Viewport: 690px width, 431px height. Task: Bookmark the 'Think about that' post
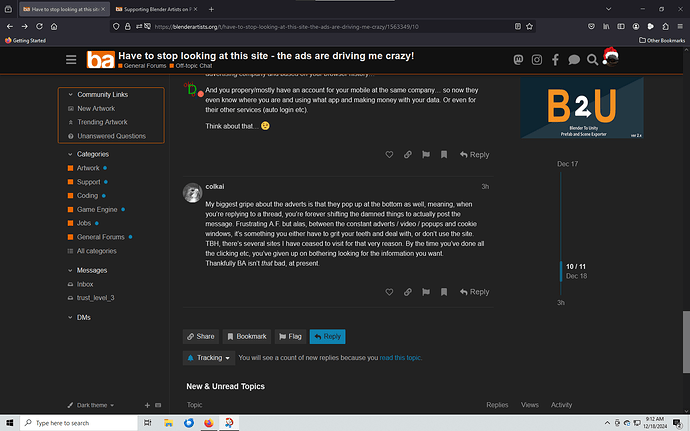point(444,155)
